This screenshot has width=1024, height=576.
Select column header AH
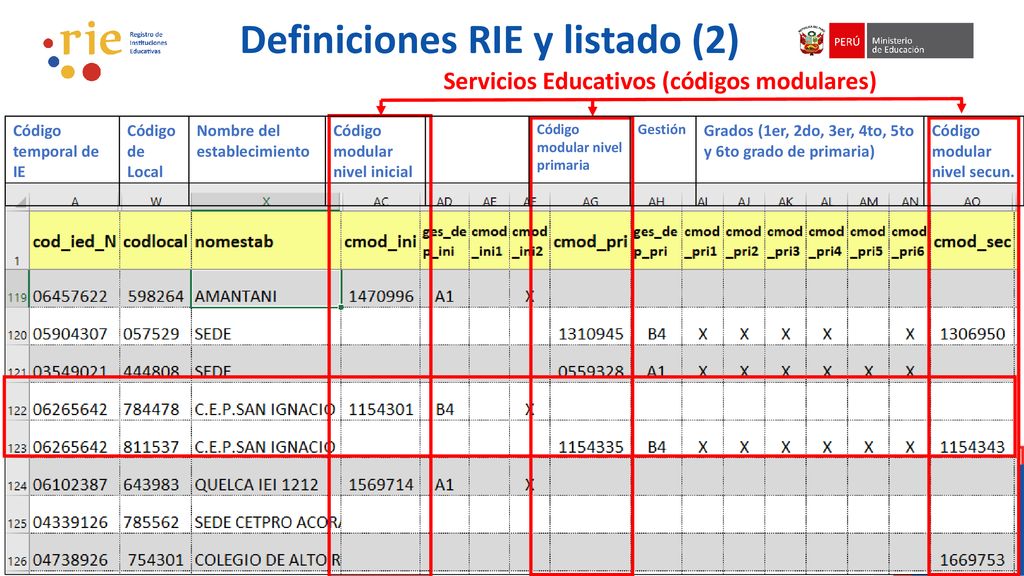pos(656,200)
